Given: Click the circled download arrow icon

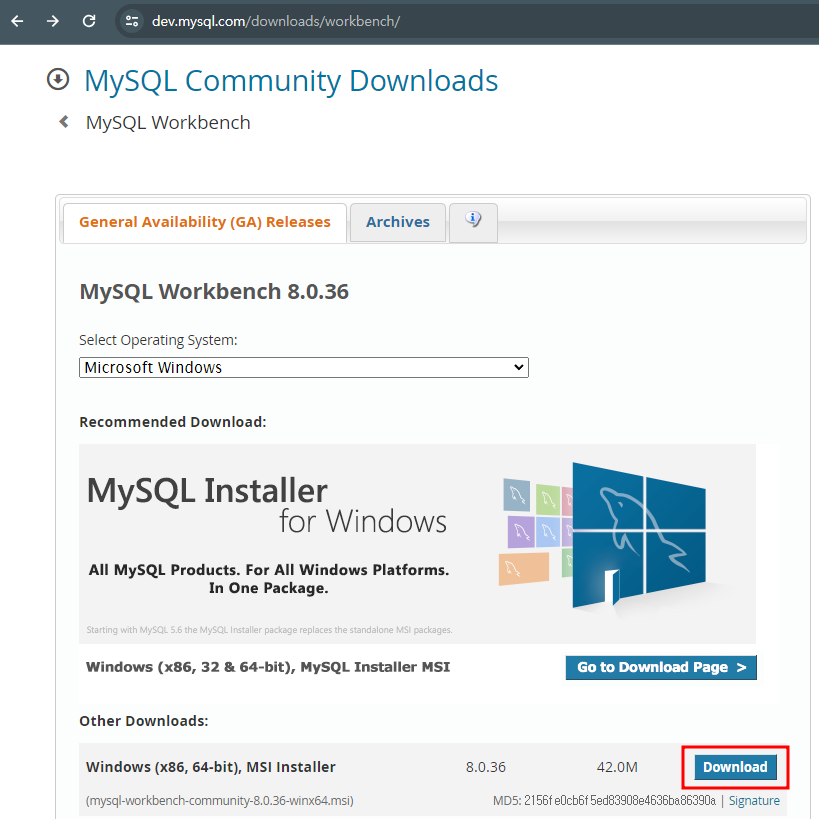Looking at the screenshot, I should pyautogui.click(x=57, y=78).
